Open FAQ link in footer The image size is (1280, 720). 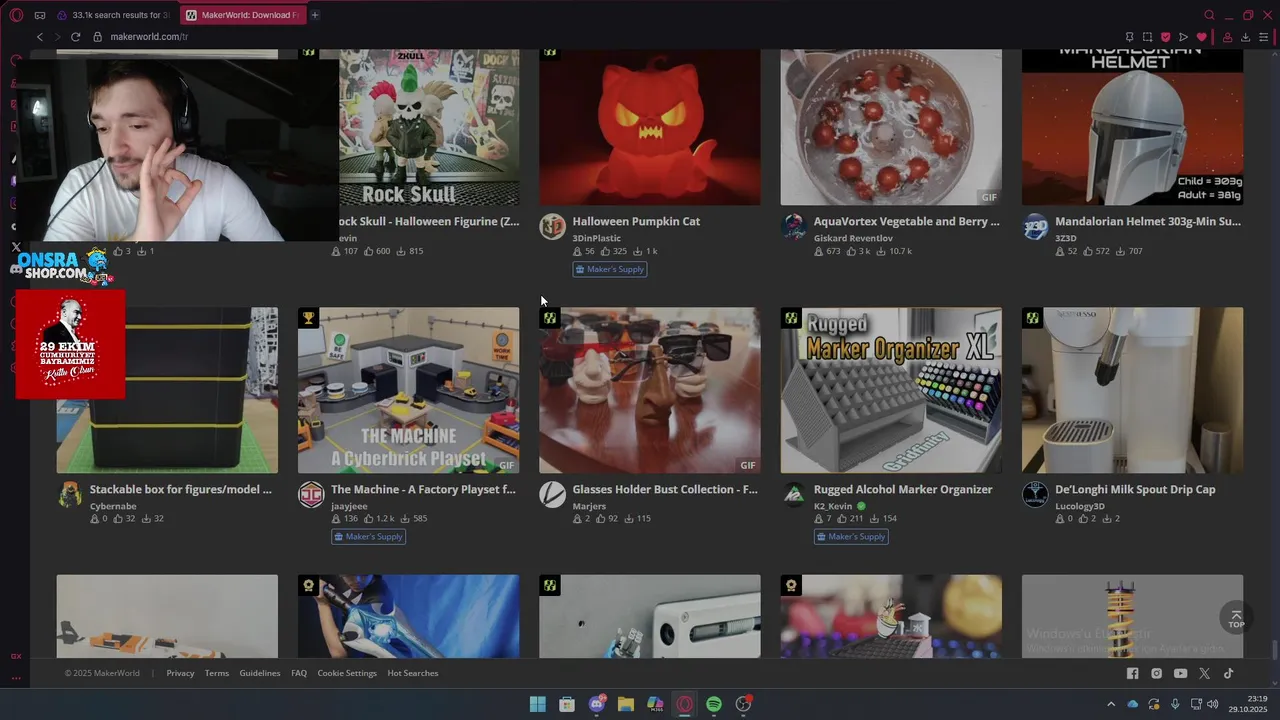(x=299, y=673)
